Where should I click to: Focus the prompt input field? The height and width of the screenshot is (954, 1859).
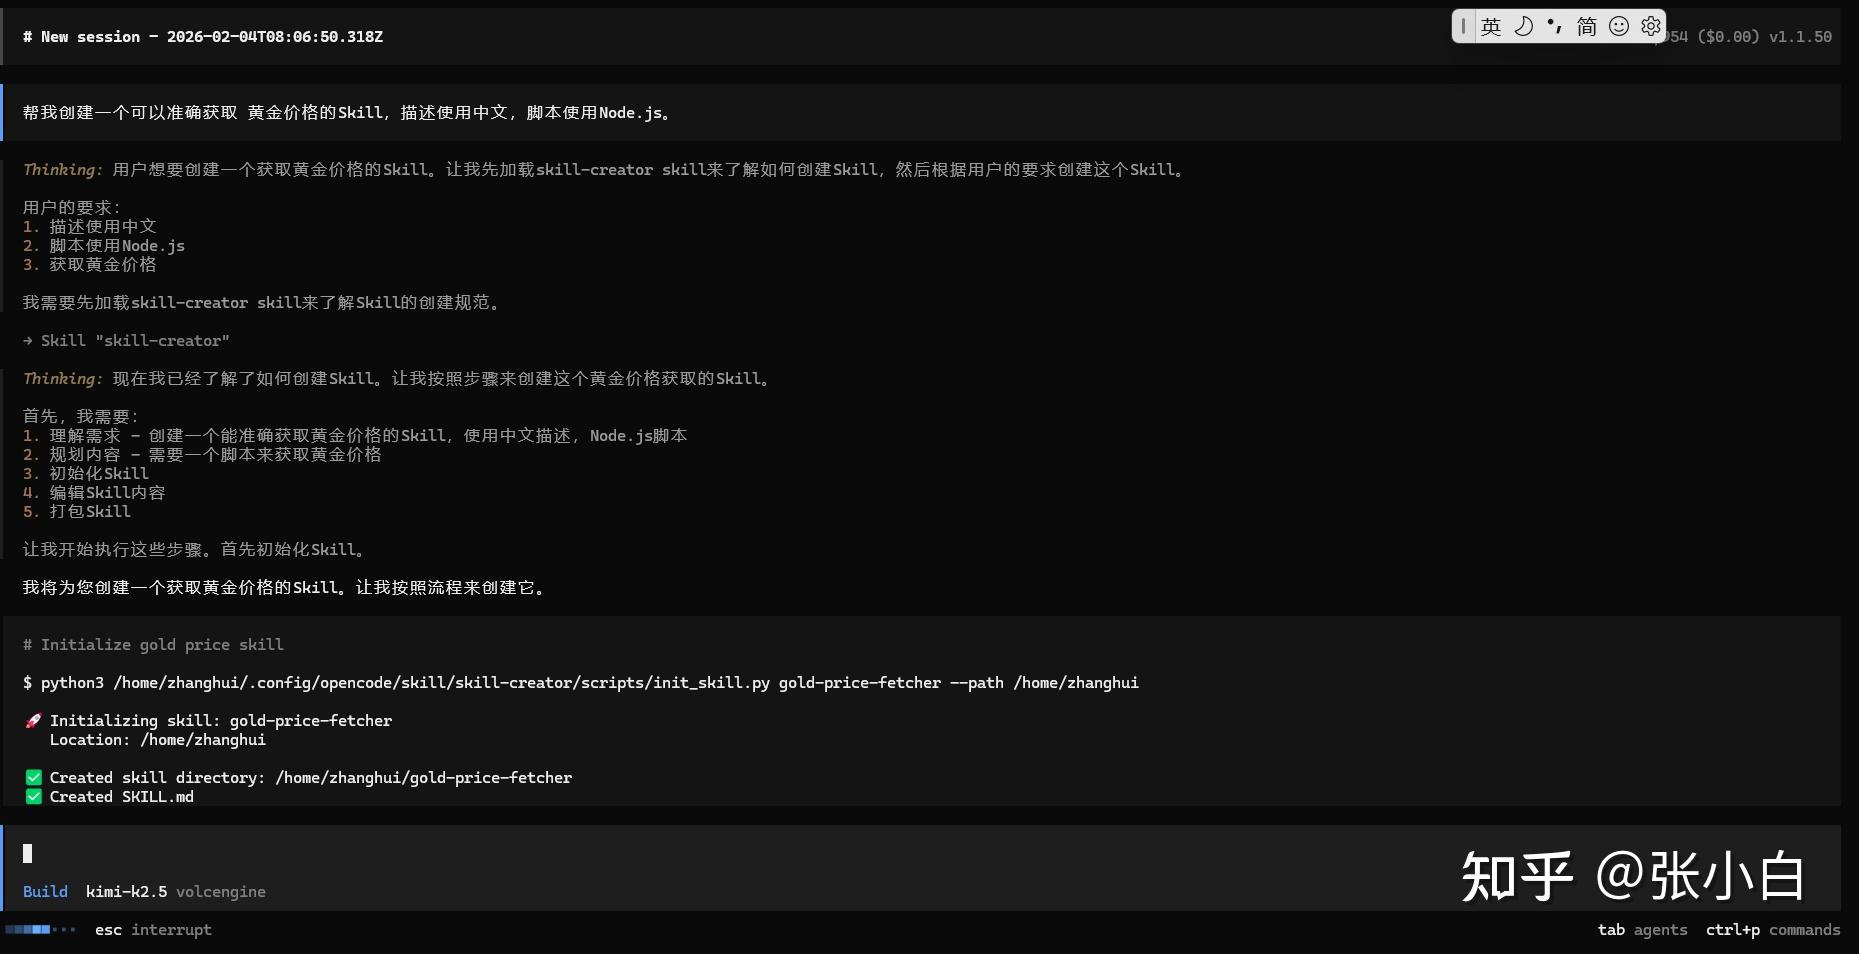[920, 853]
